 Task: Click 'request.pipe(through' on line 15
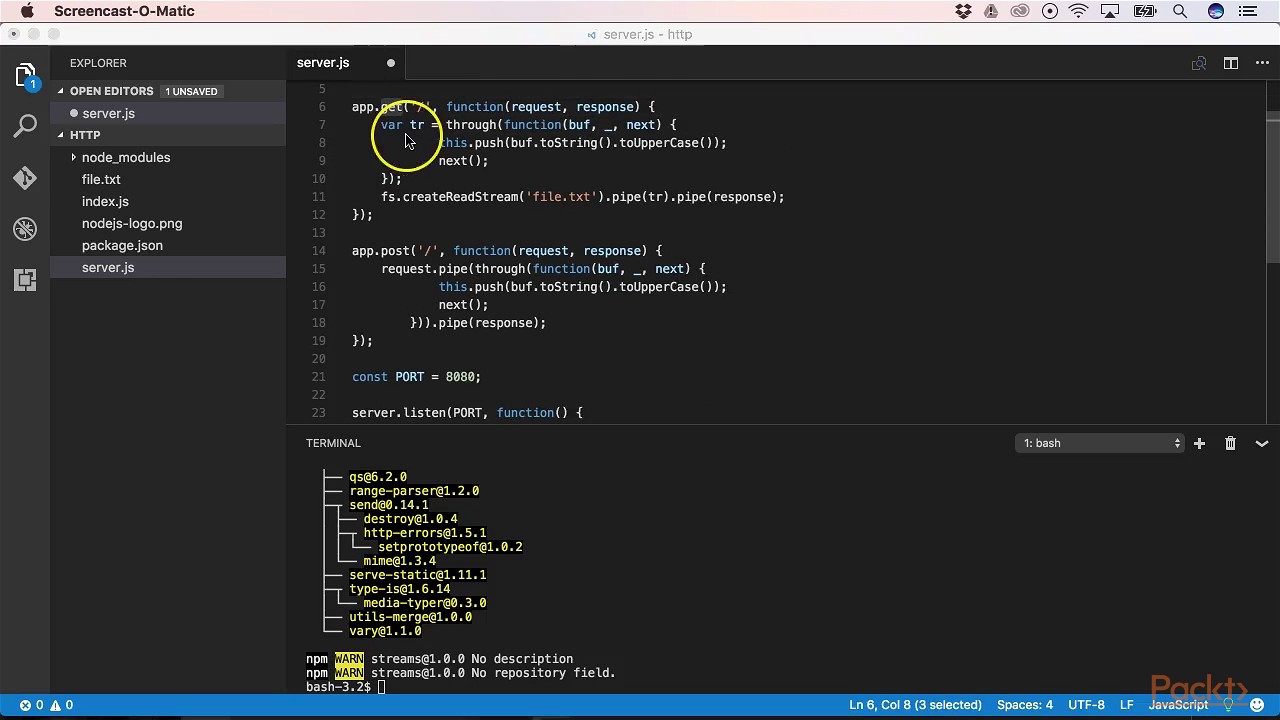[453, 269]
